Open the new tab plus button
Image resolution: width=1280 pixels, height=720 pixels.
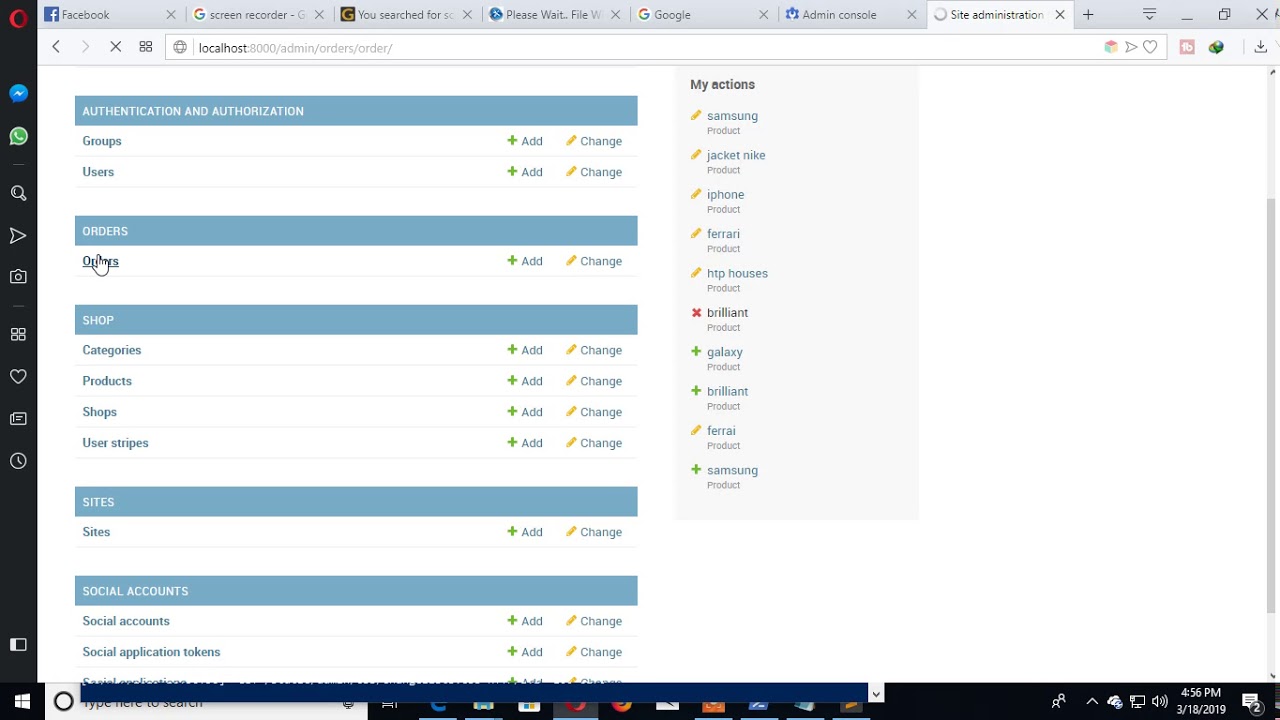point(1088,15)
